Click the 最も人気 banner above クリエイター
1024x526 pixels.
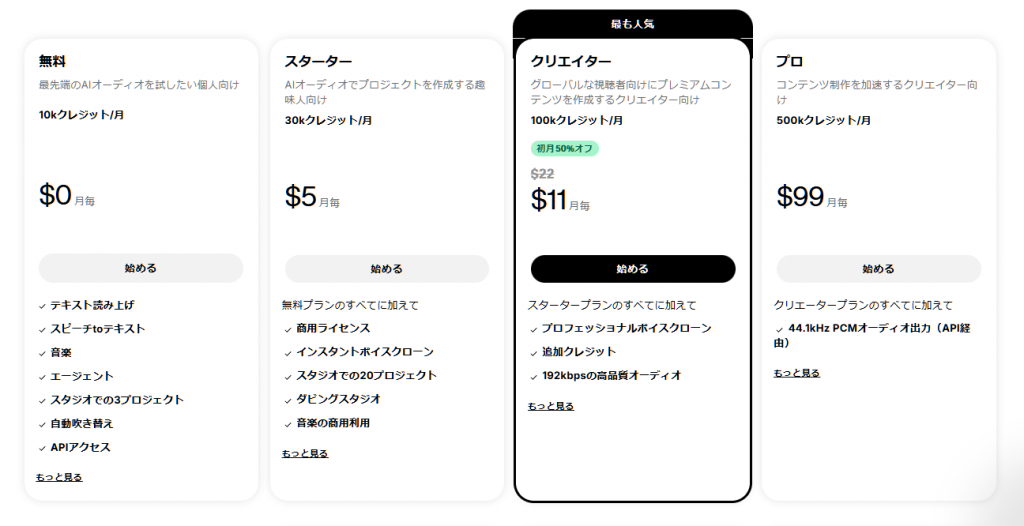click(632, 23)
